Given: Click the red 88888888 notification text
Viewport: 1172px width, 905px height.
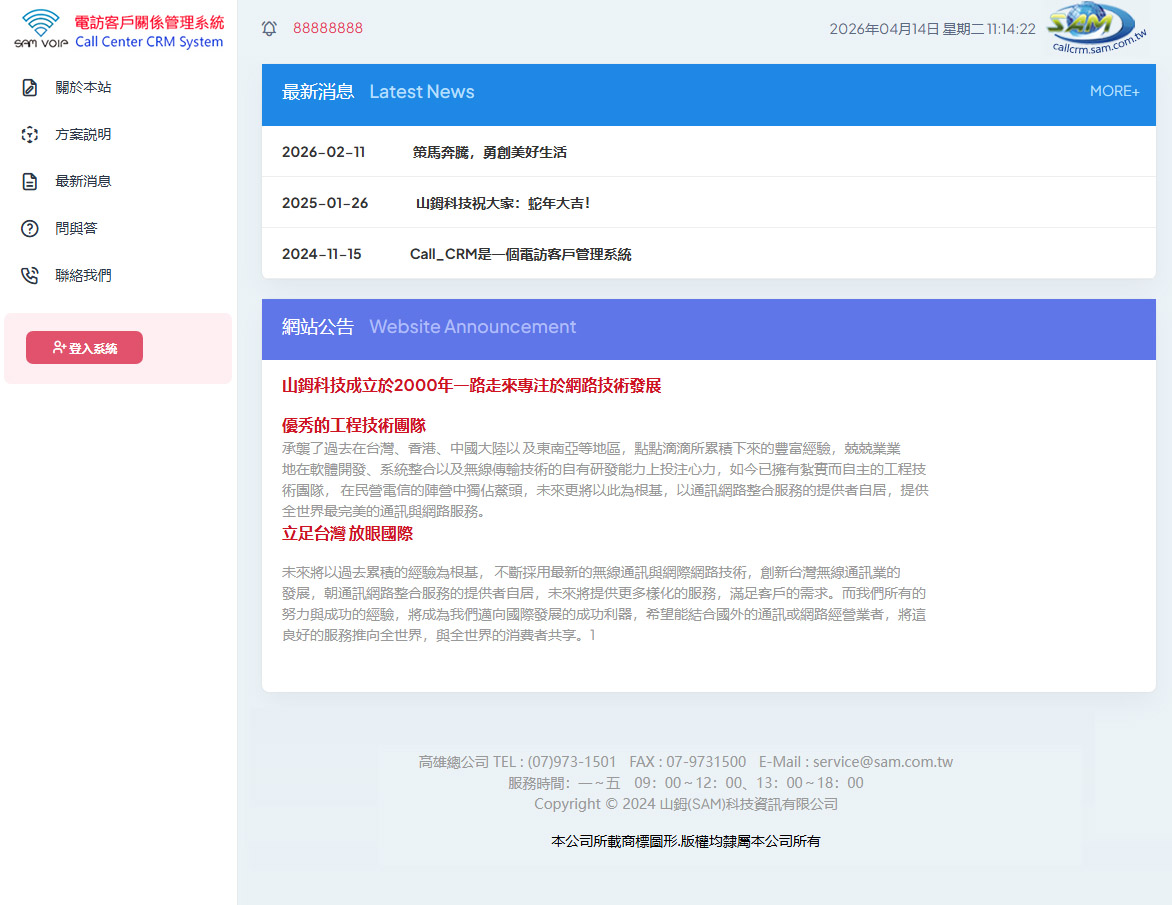Looking at the screenshot, I should (328, 28).
